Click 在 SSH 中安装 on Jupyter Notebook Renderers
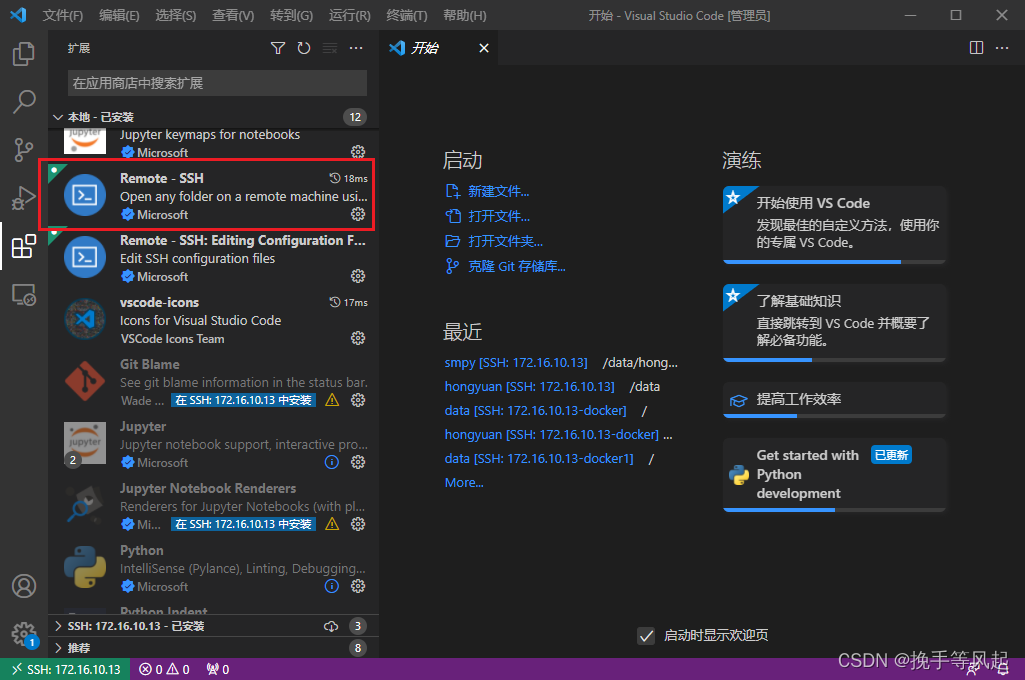This screenshot has width=1025, height=680. pos(243,524)
